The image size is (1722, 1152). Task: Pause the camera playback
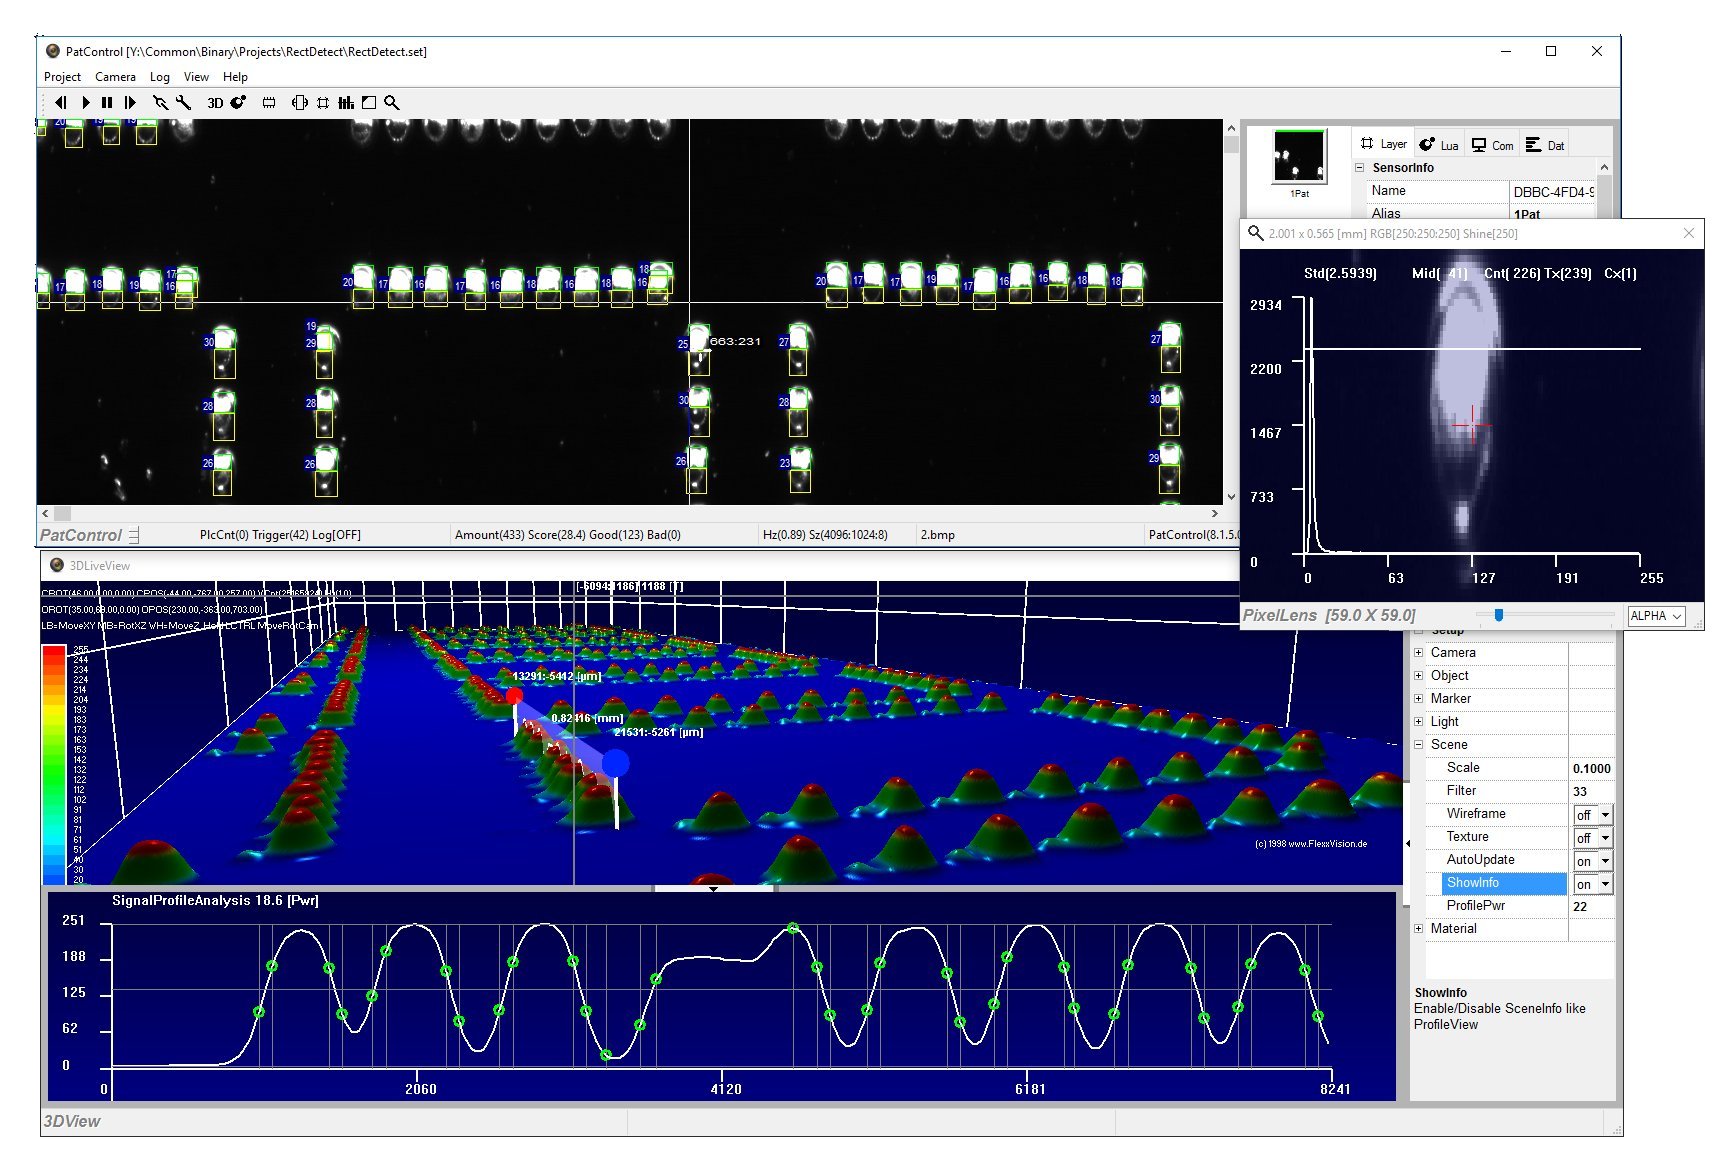point(107,102)
